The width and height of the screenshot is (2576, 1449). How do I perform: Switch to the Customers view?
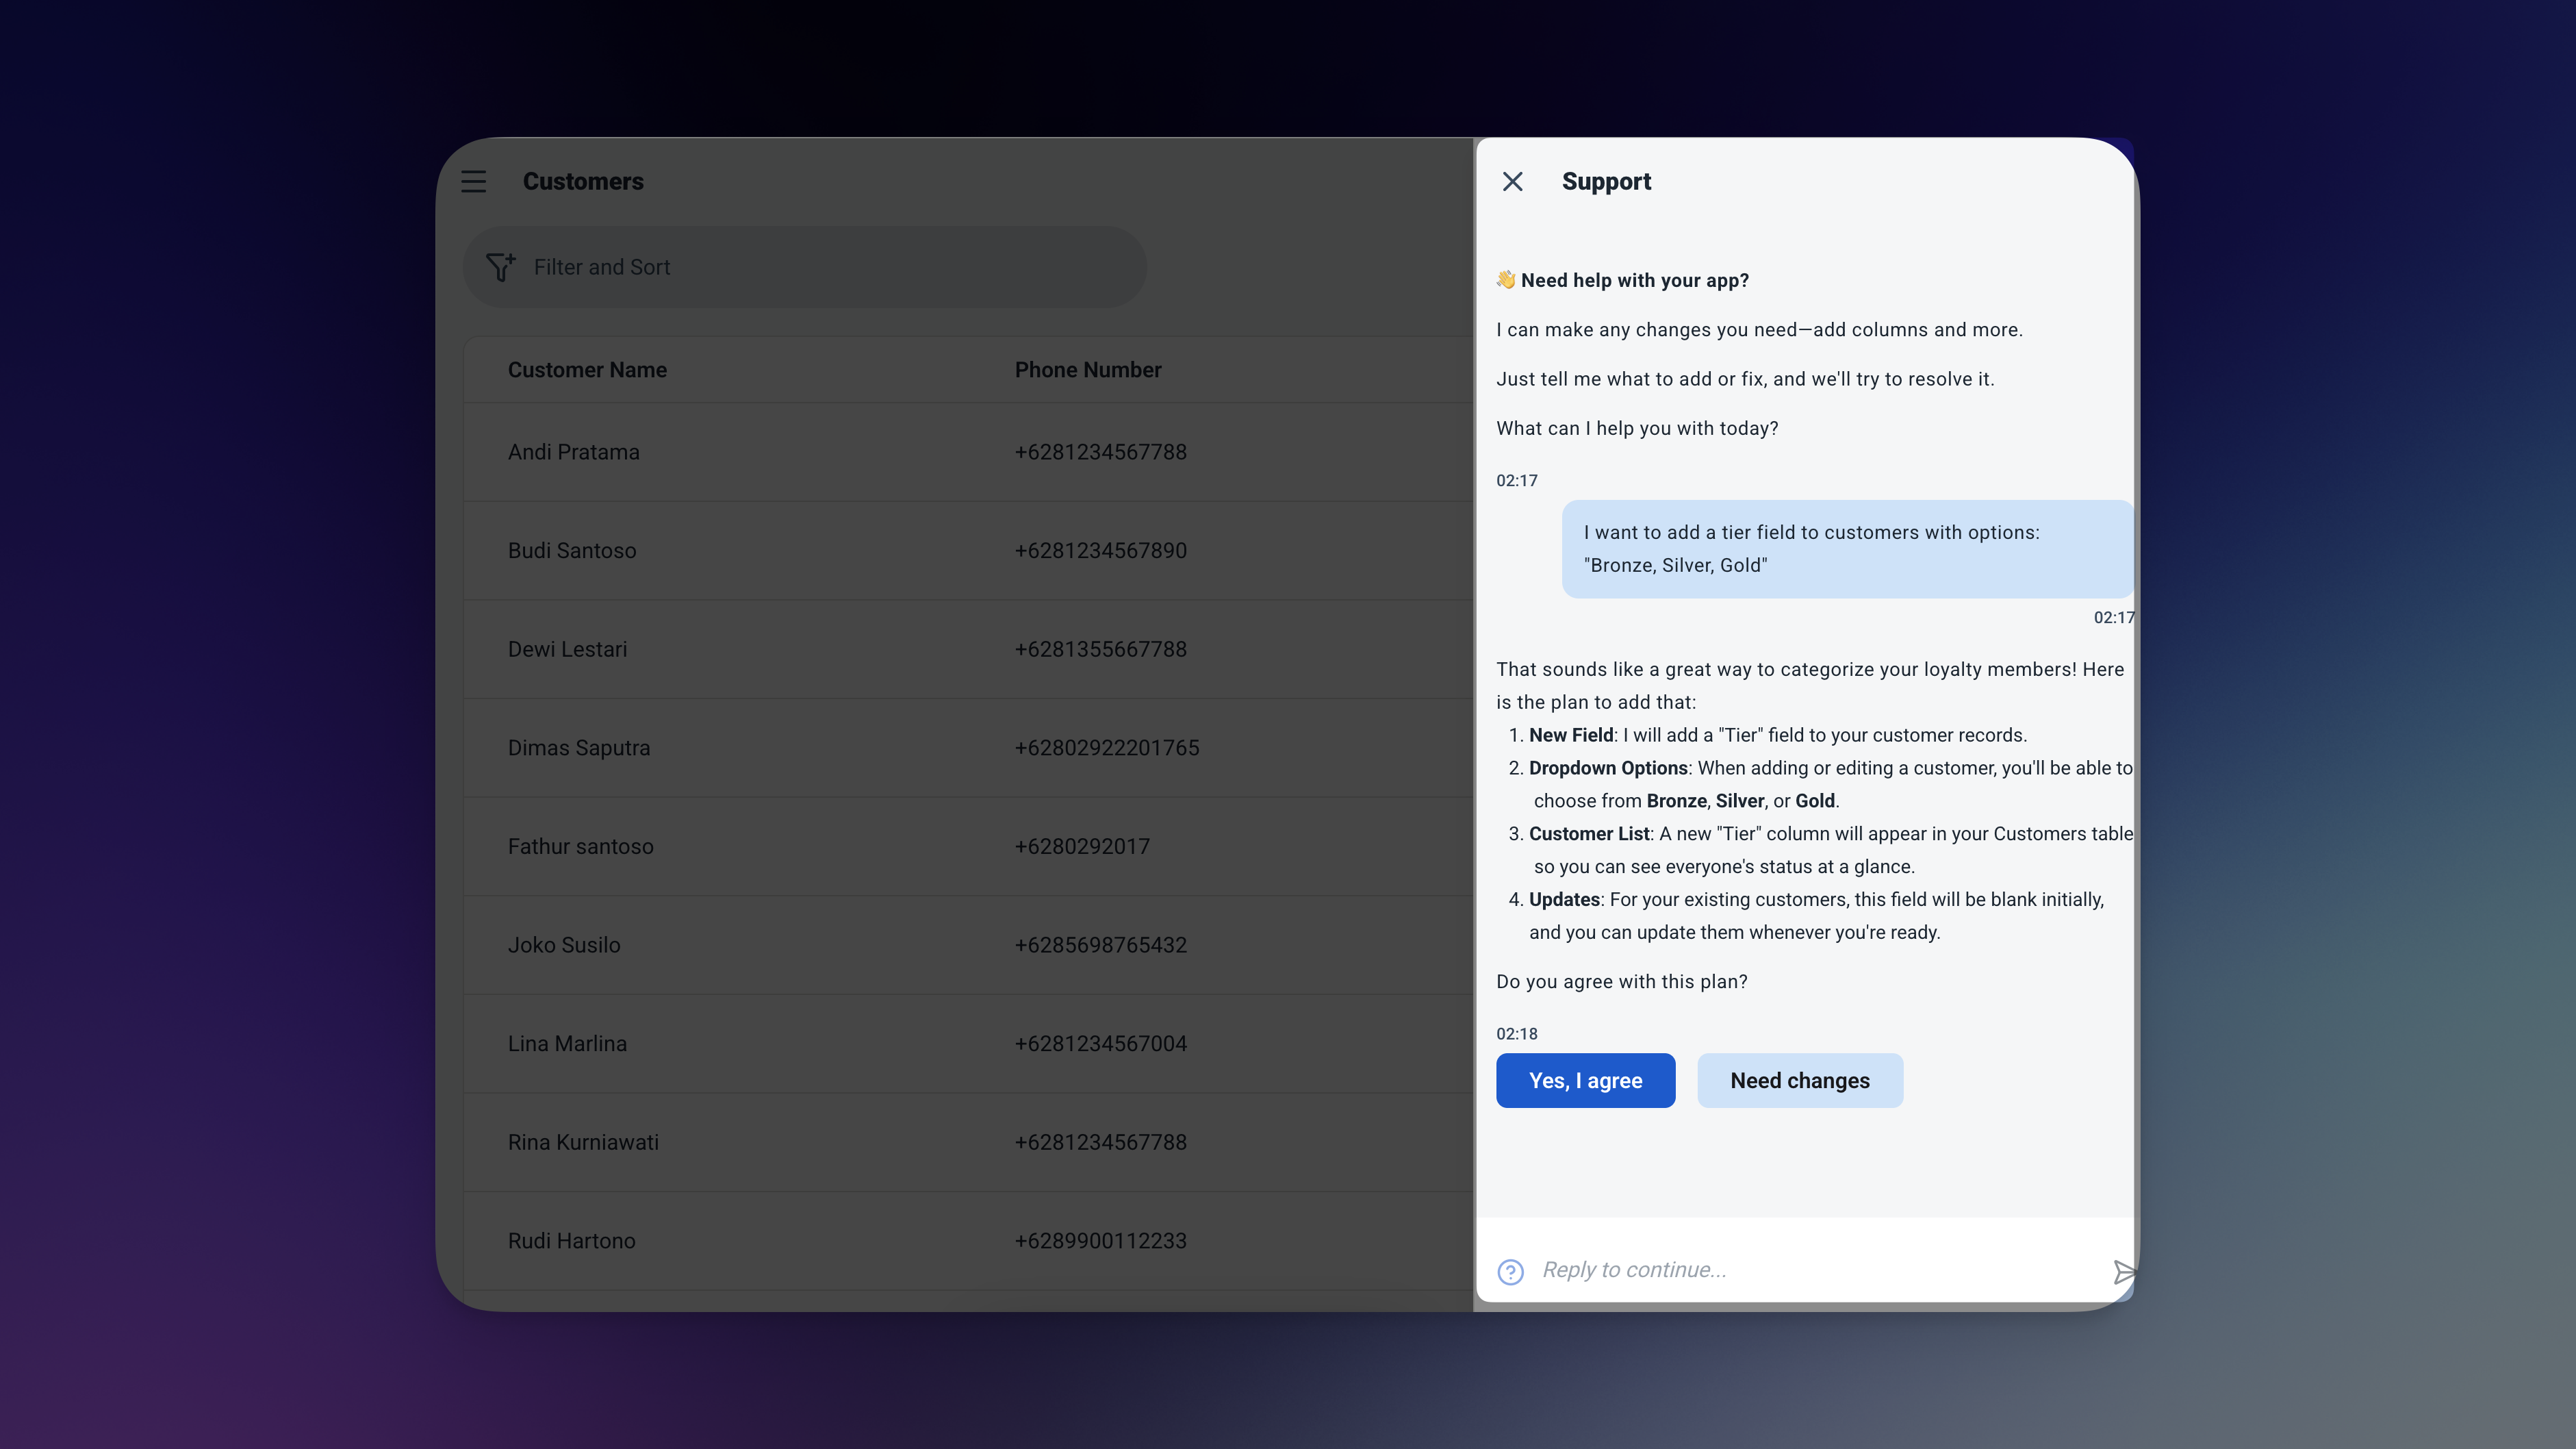(x=583, y=181)
